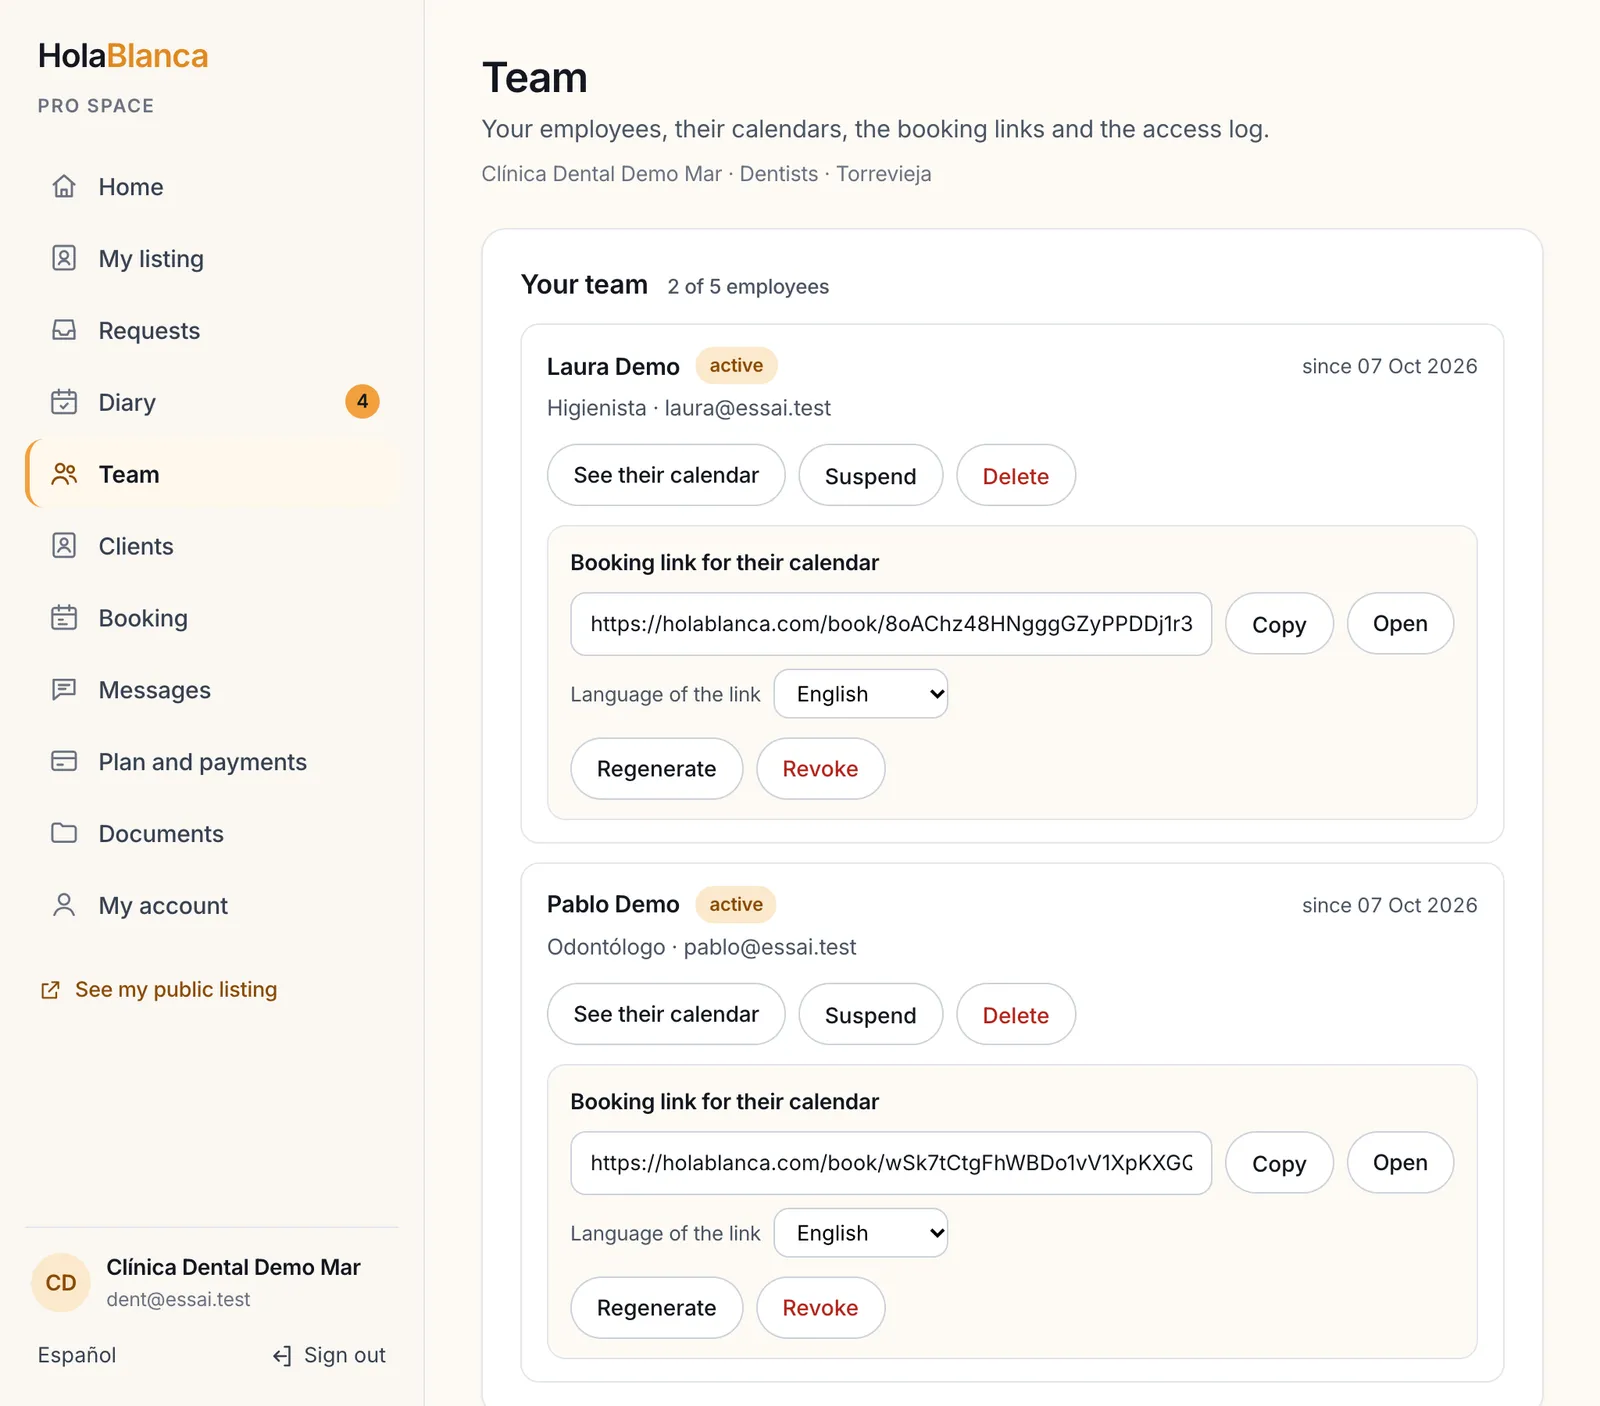1600x1406 pixels.
Task: Click Laura Demo's booking URL field
Action: pyautogui.click(x=891, y=624)
